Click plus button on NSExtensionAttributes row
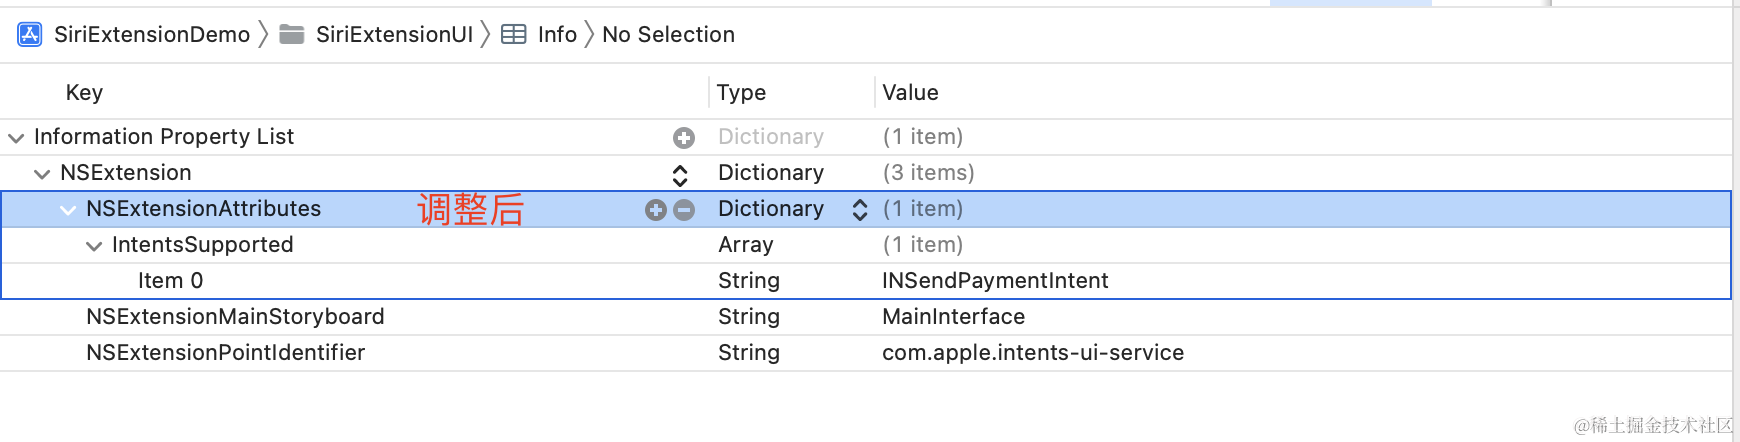Image resolution: width=1740 pixels, height=442 pixels. 656,209
